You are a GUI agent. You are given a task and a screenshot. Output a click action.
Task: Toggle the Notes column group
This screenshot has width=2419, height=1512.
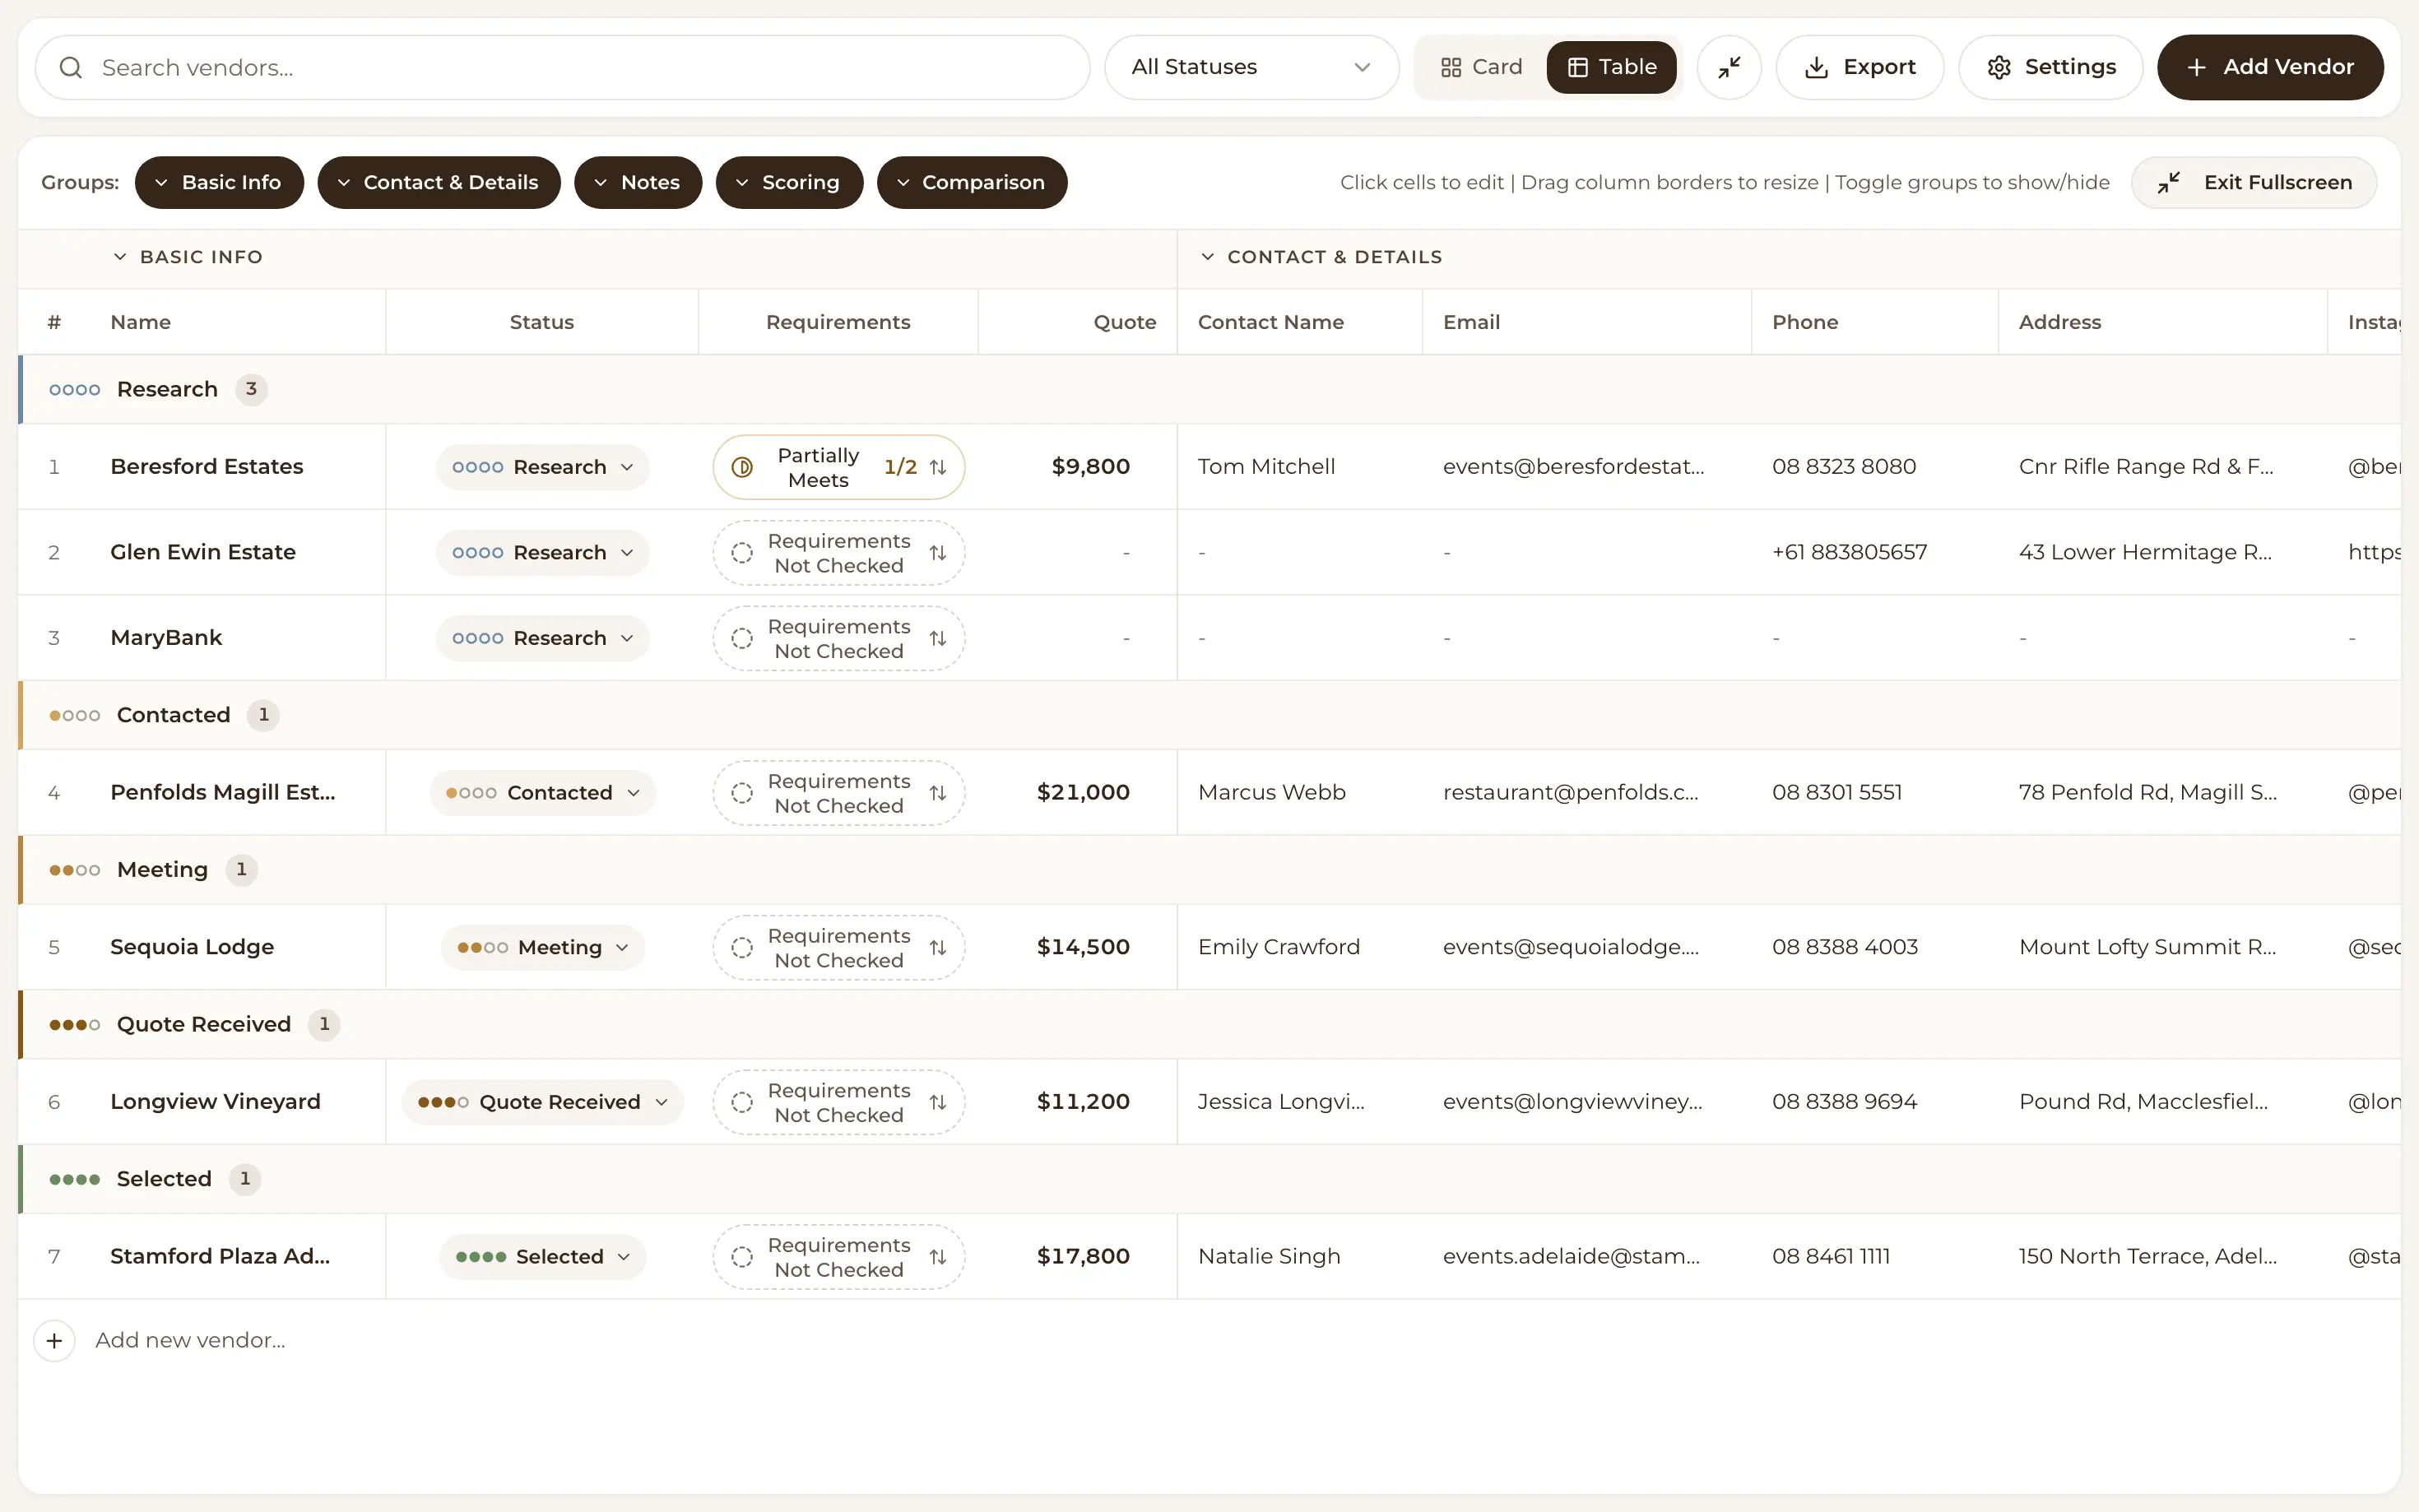tap(638, 182)
